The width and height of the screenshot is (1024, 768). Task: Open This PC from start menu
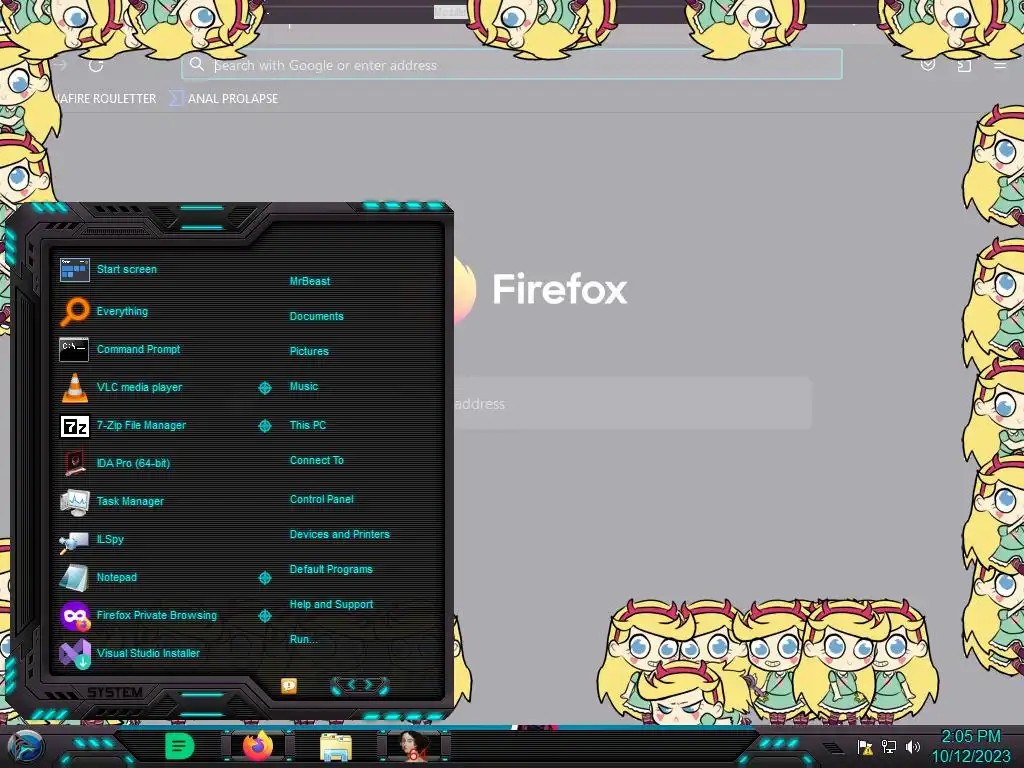click(308, 425)
